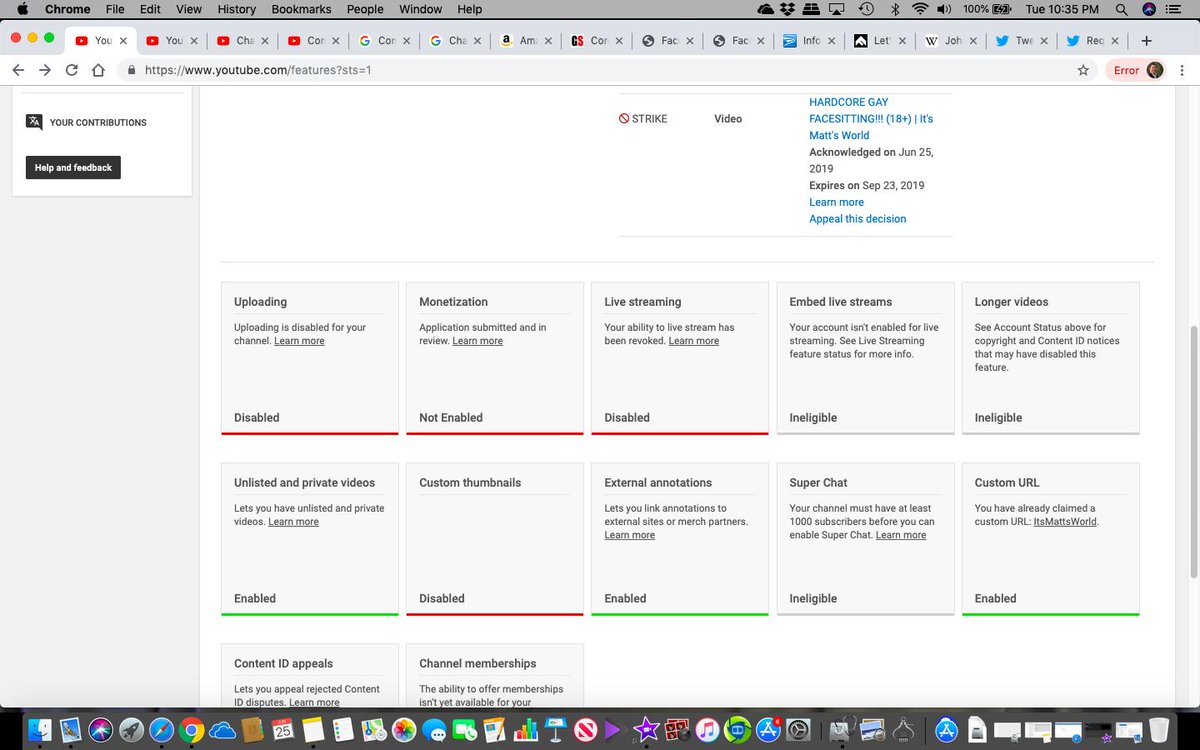Click the Bluetooth menu bar icon
The image size is (1200, 750).
(x=895, y=9)
